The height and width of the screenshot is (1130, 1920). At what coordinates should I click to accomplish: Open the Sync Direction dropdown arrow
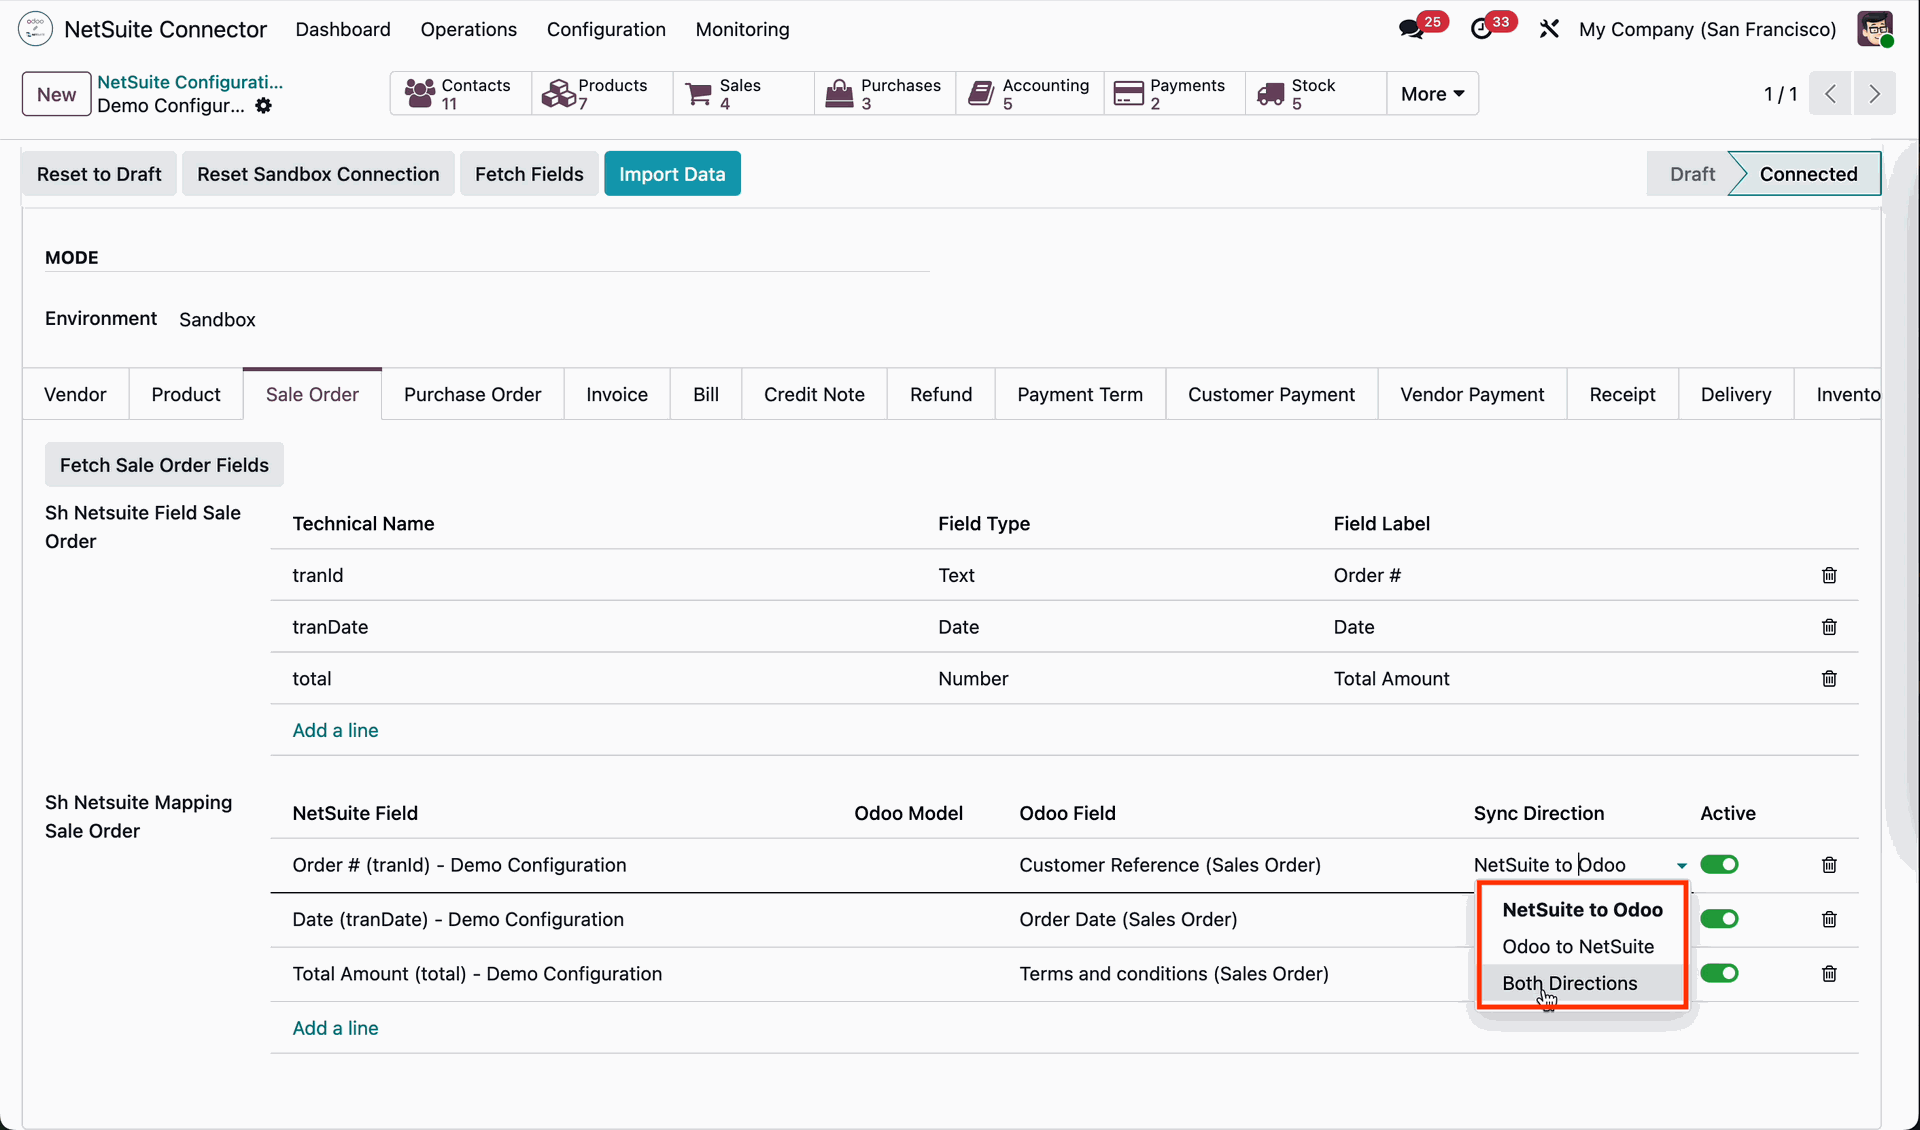click(1681, 866)
